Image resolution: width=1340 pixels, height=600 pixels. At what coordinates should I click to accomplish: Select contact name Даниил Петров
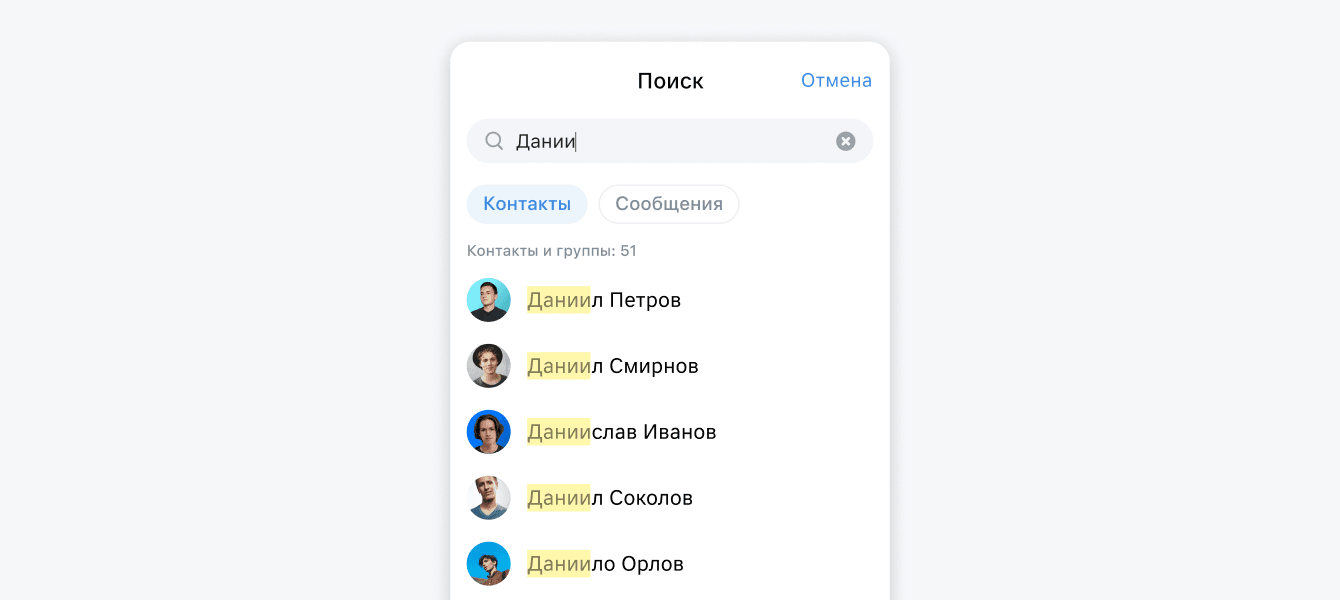[x=604, y=300]
